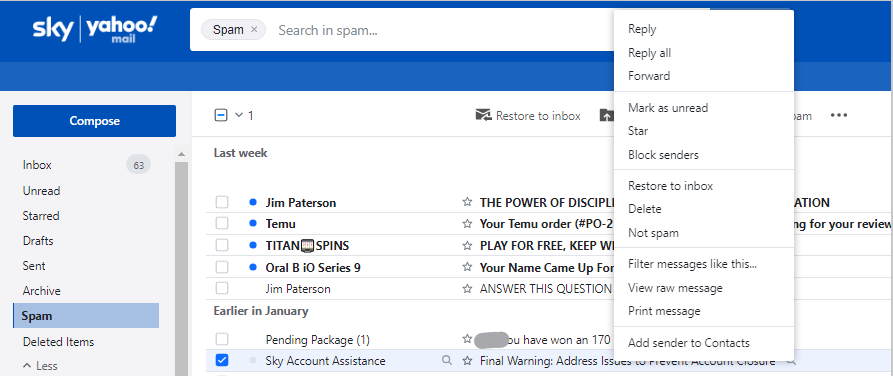This screenshot has width=893, height=376.
Task: Open email from Temu sender
Action: pyautogui.click(x=281, y=224)
